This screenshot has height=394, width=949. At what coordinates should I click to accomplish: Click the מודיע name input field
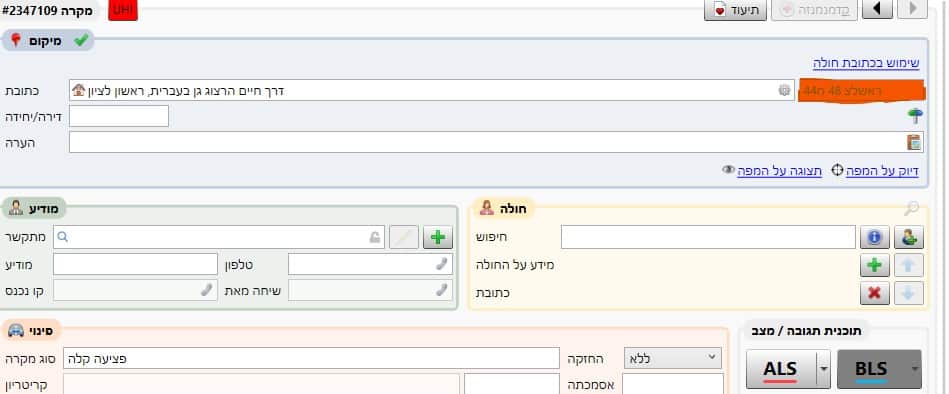[x=135, y=264]
